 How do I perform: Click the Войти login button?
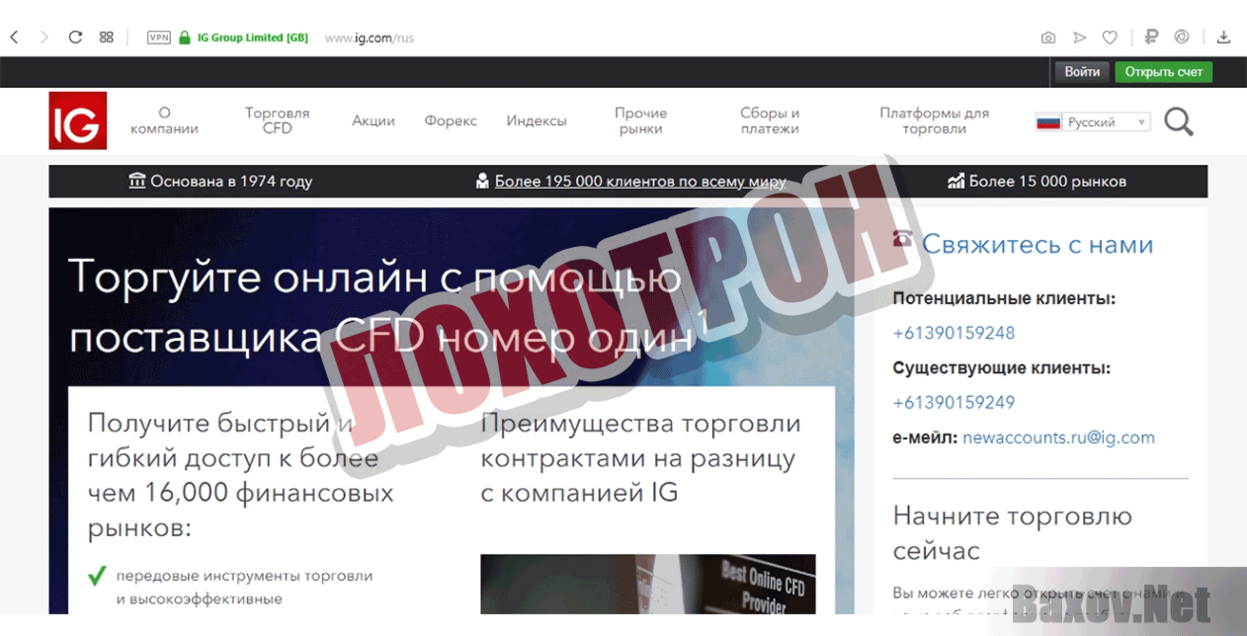click(1082, 72)
